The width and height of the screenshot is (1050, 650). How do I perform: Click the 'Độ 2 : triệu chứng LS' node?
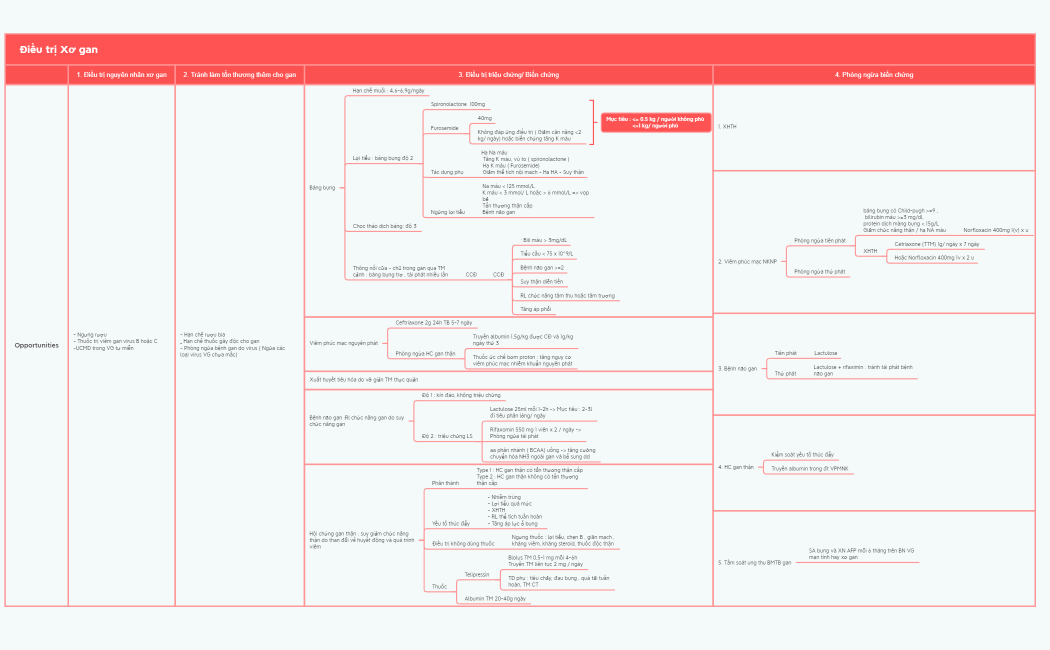(x=447, y=436)
